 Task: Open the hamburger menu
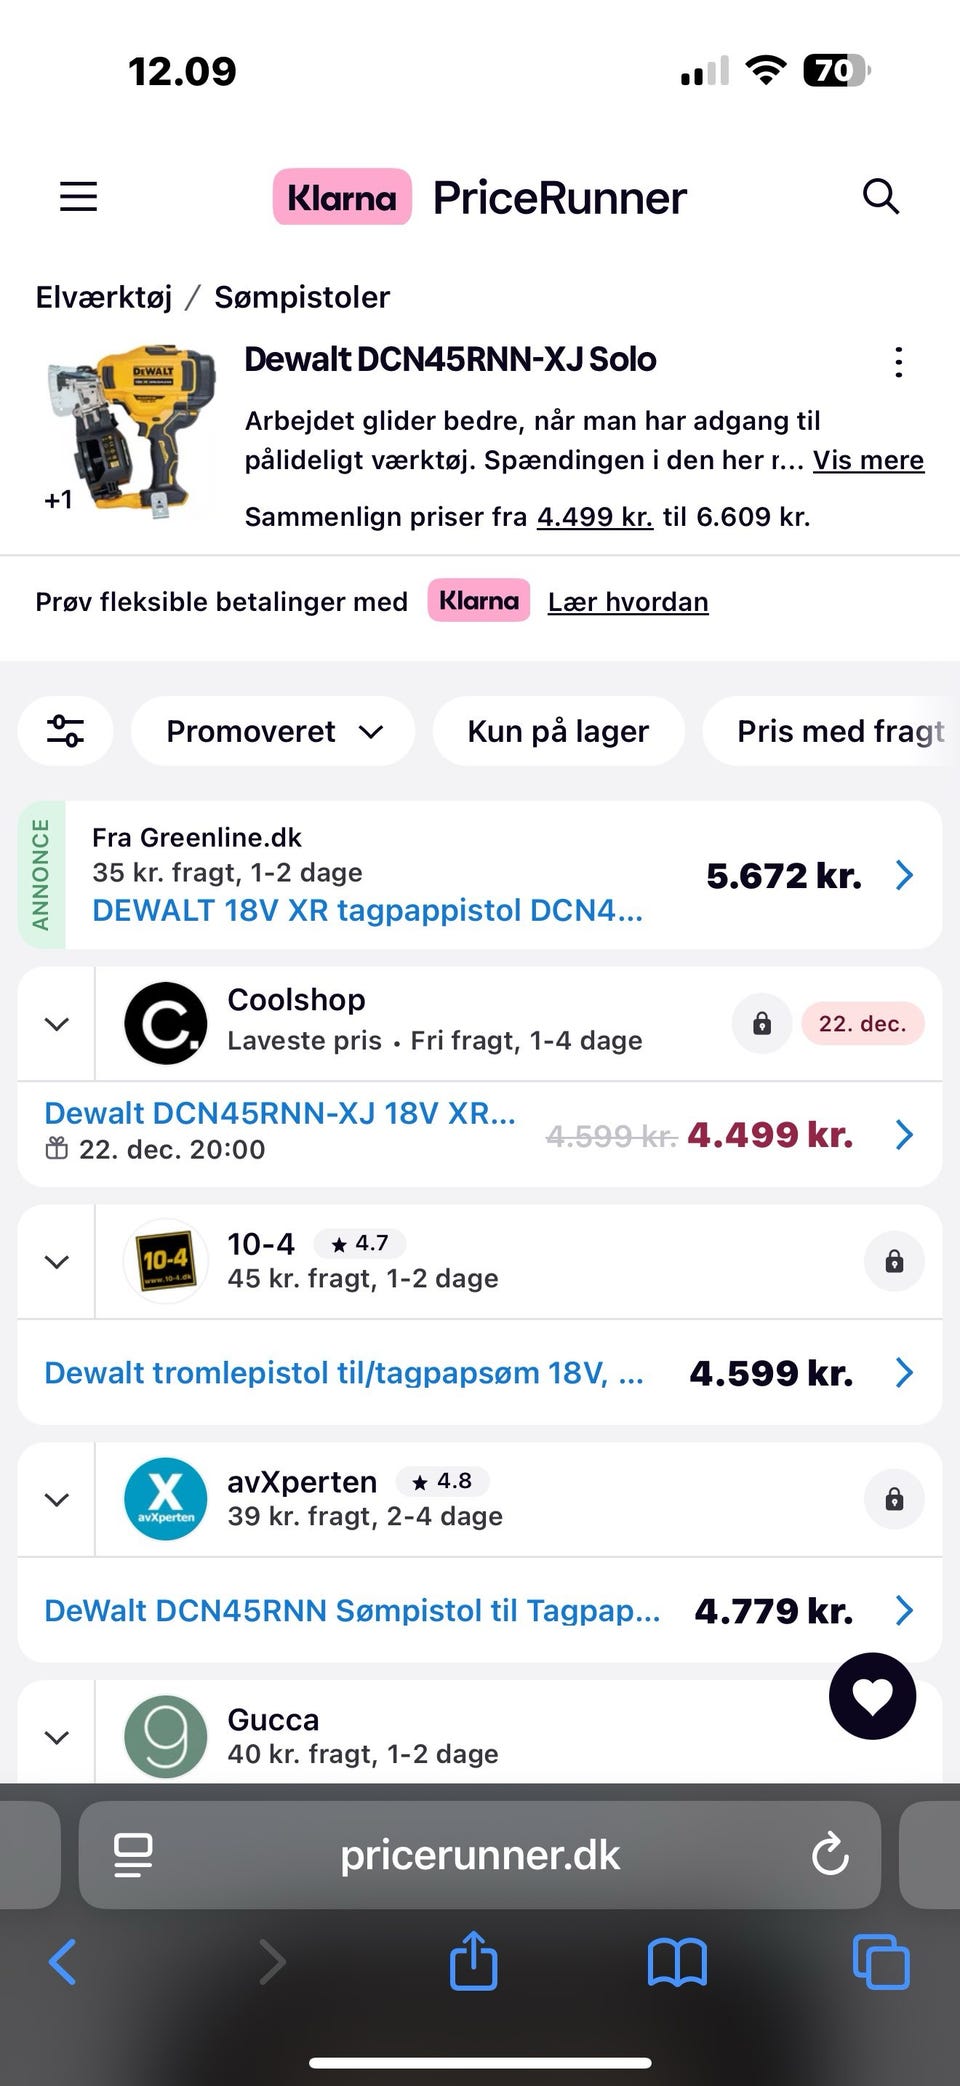tap(78, 196)
